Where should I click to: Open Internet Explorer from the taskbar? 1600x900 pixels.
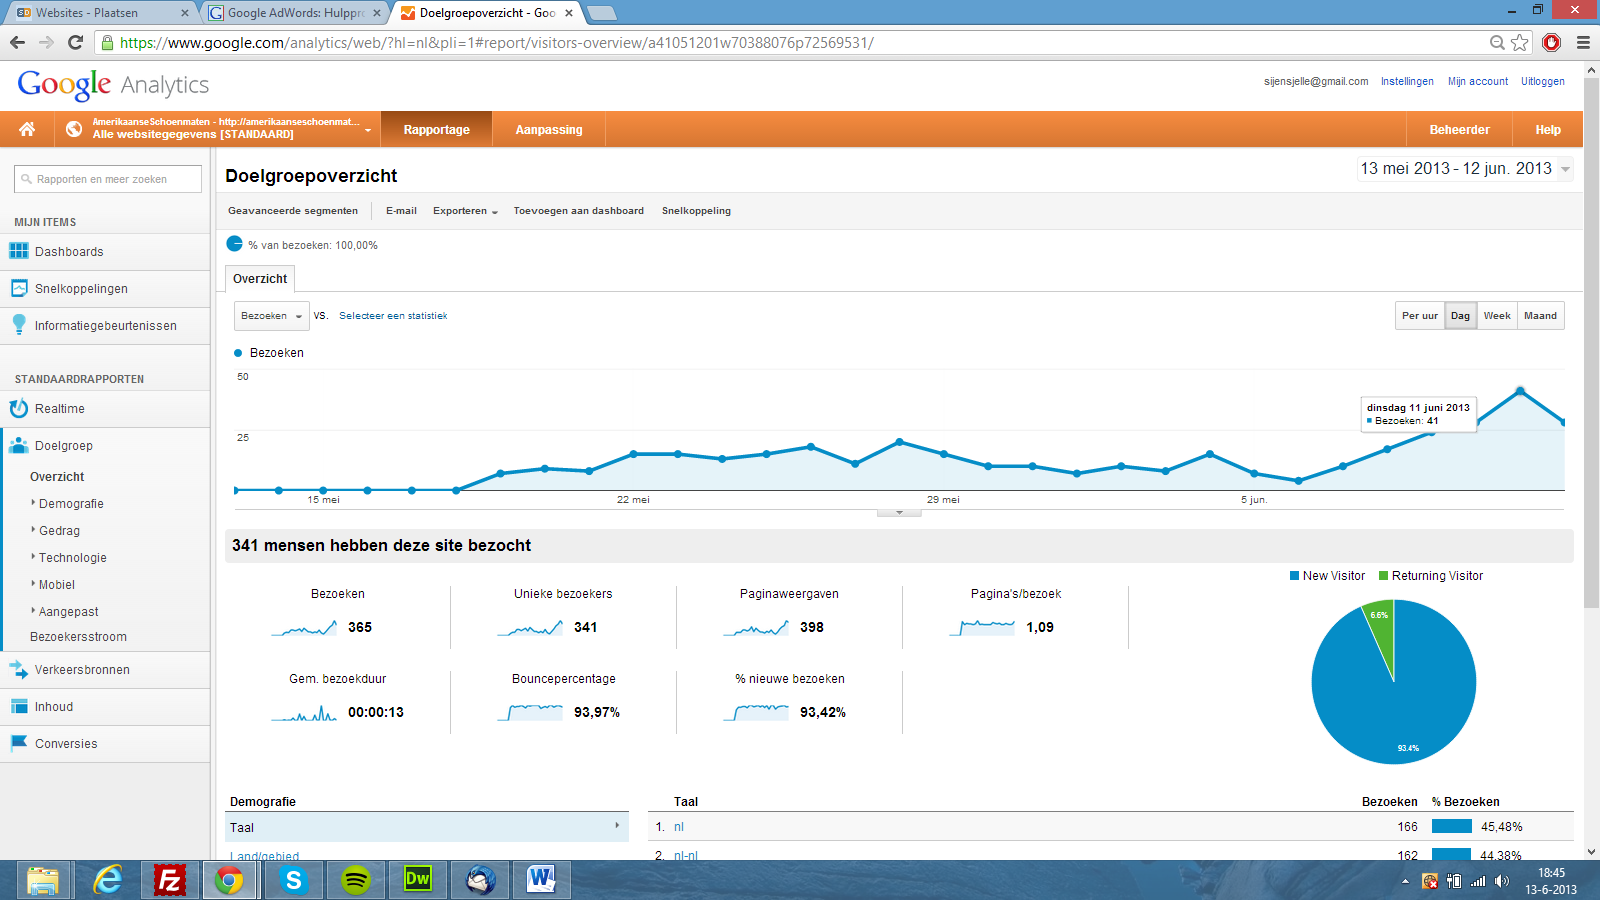[107, 880]
